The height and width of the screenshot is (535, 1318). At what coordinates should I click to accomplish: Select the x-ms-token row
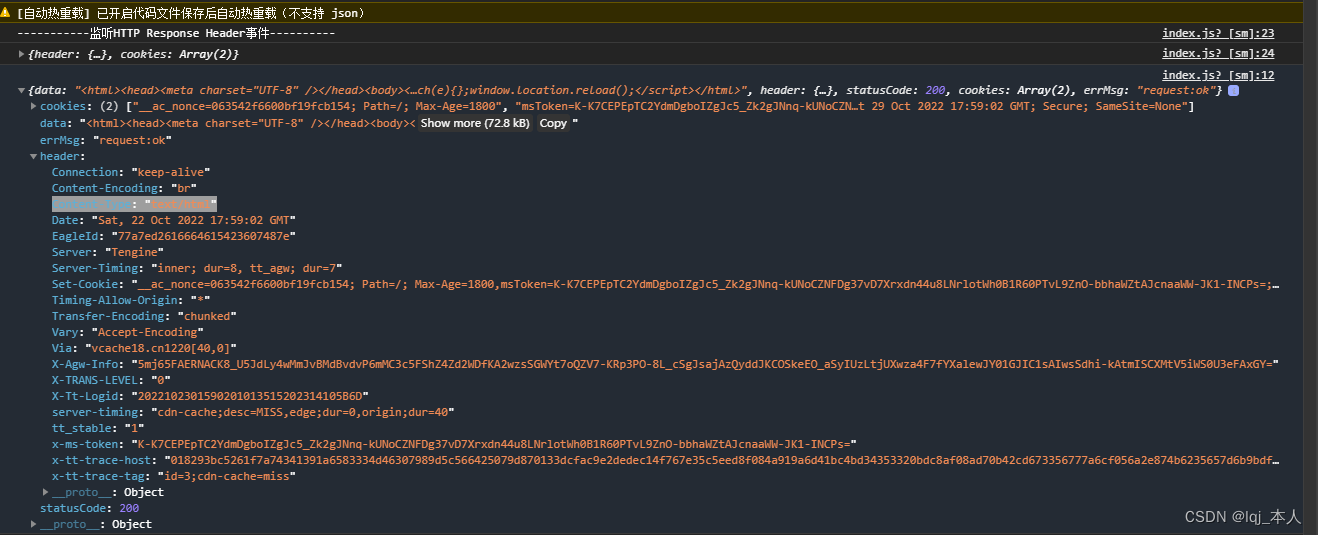[455, 444]
